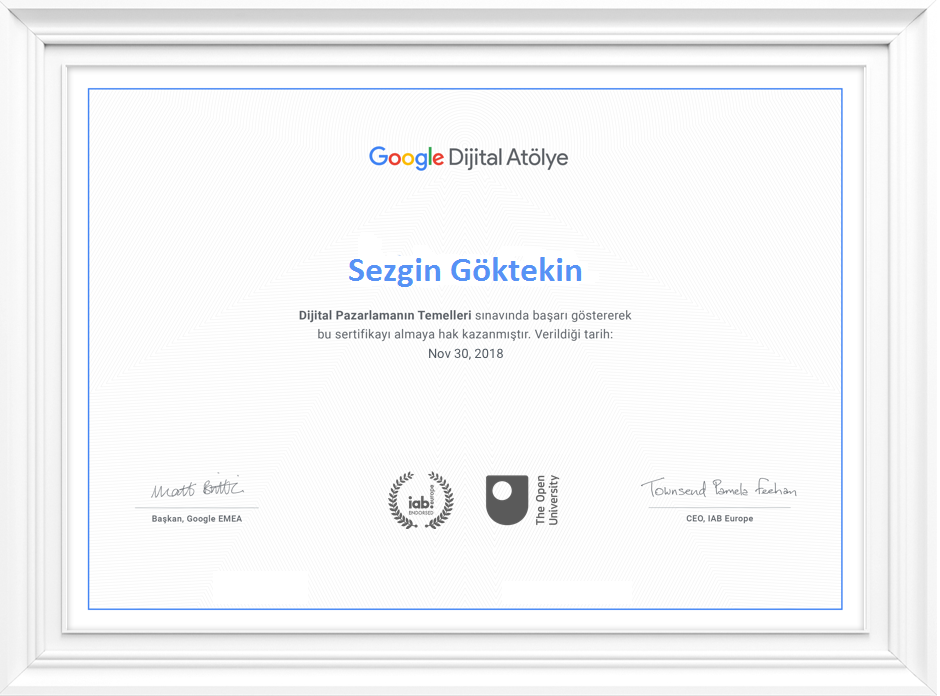Click the underline above "Başkan, Google EMEA"
This screenshot has height=696, width=940.
(197, 508)
